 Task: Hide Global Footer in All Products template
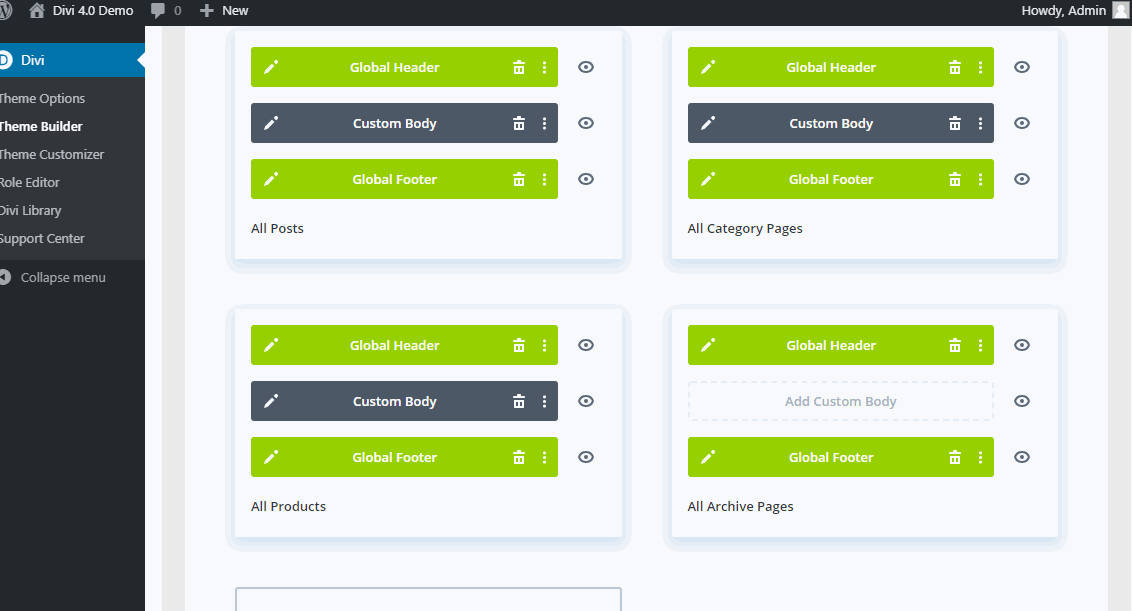coord(586,457)
